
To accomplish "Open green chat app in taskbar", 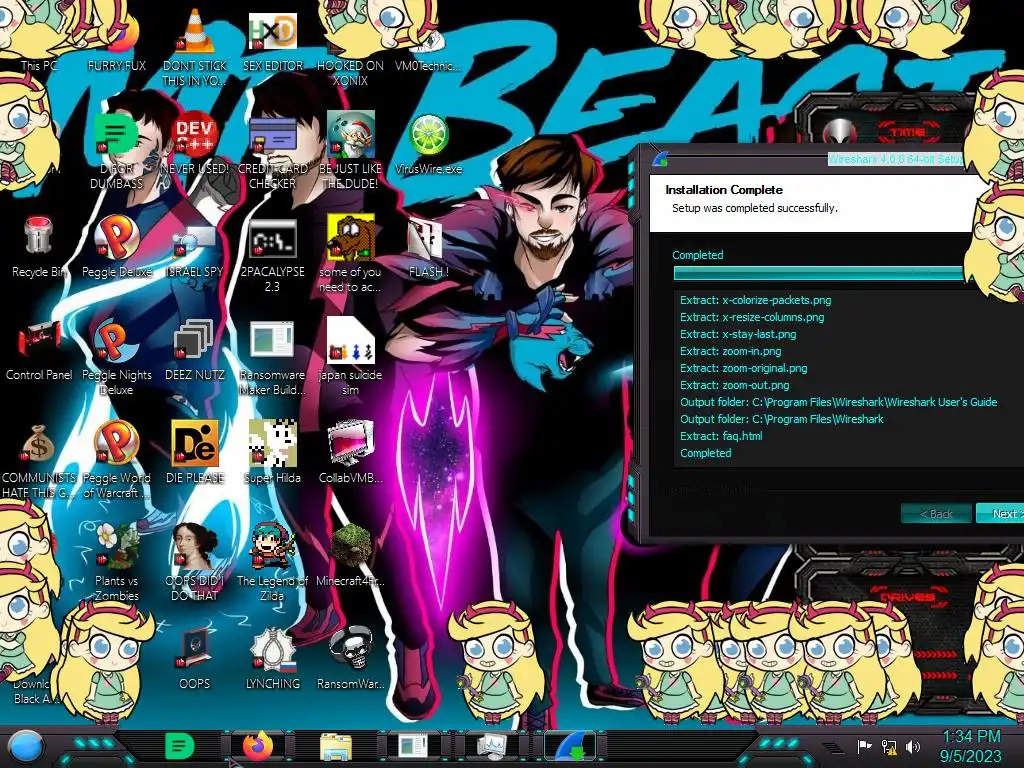I will [x=178, y=746].
